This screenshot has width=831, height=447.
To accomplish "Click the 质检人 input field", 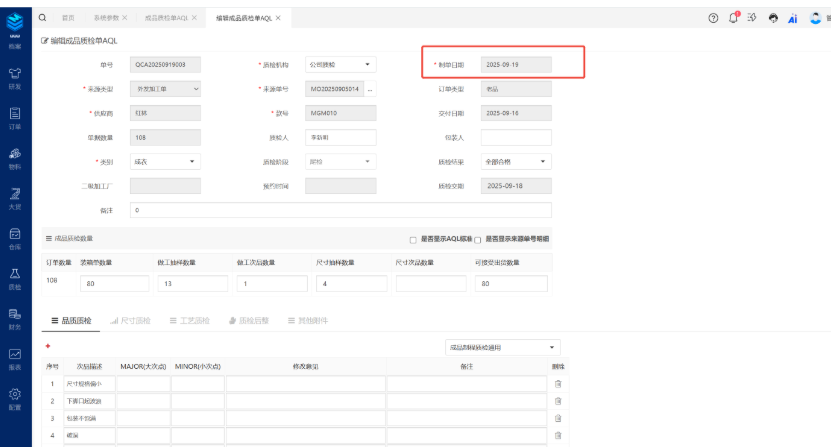I will 340,137.
